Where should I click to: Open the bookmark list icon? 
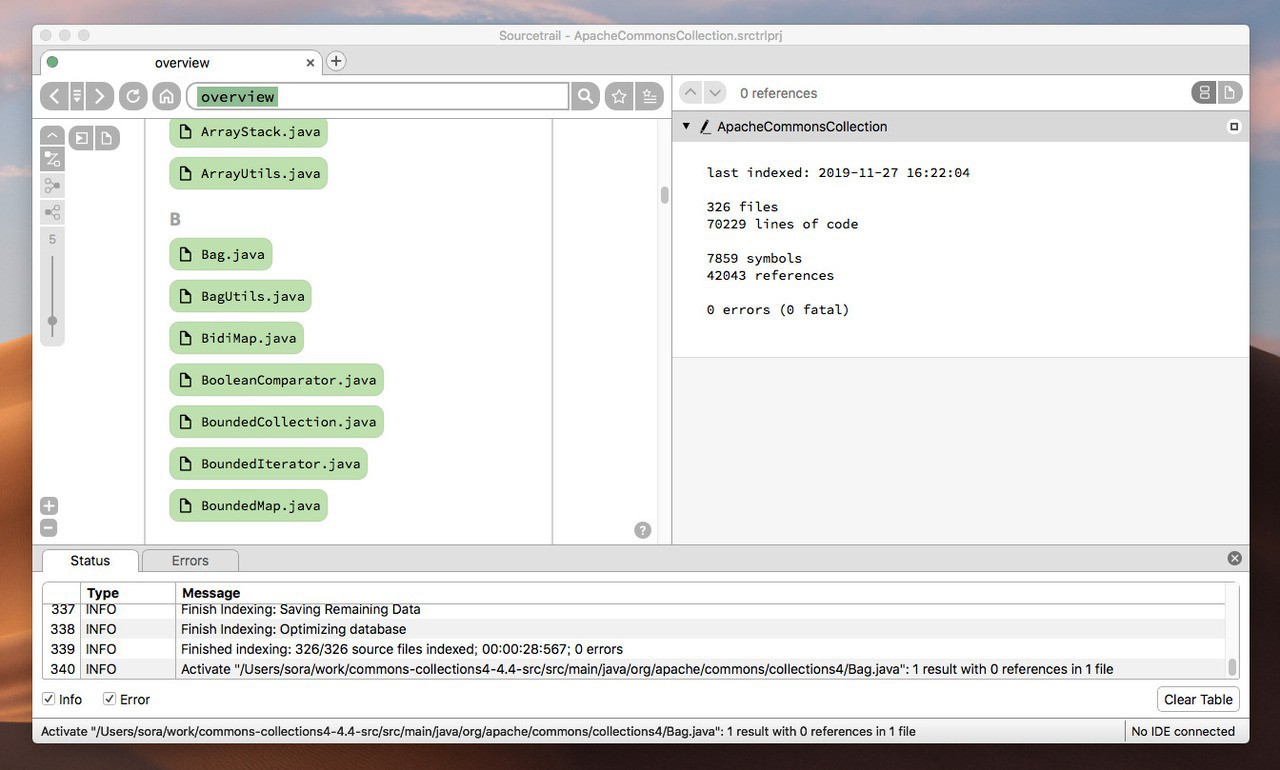tap(649, 96)
